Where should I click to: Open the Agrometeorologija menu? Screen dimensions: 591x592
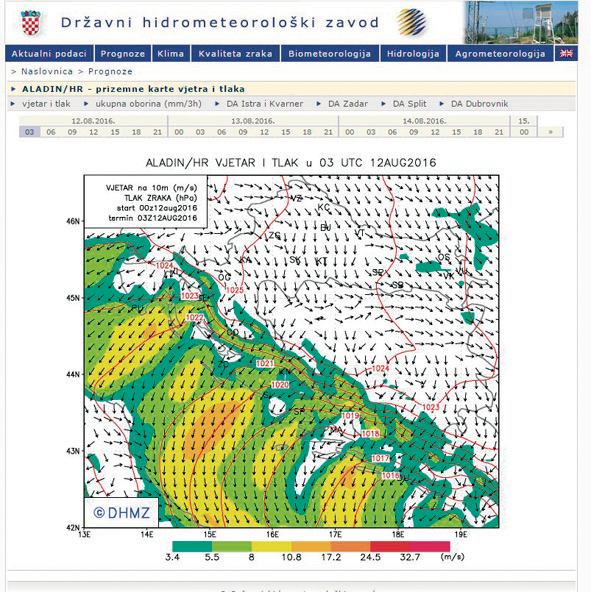[x=500, y=54]
